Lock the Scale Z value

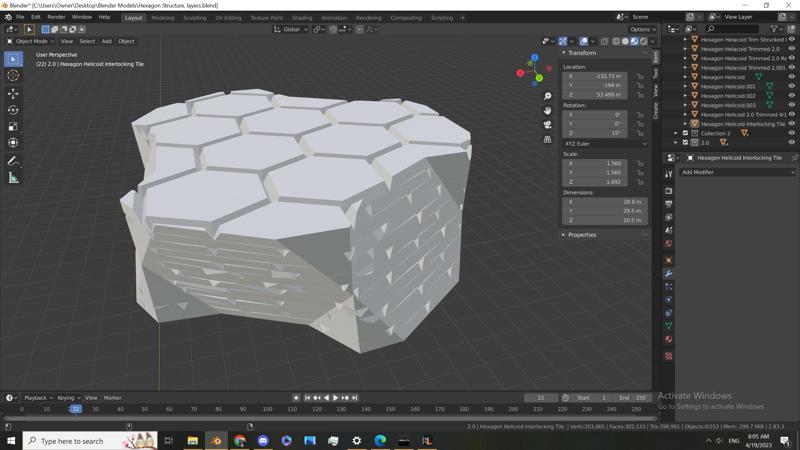click(639, 182)
